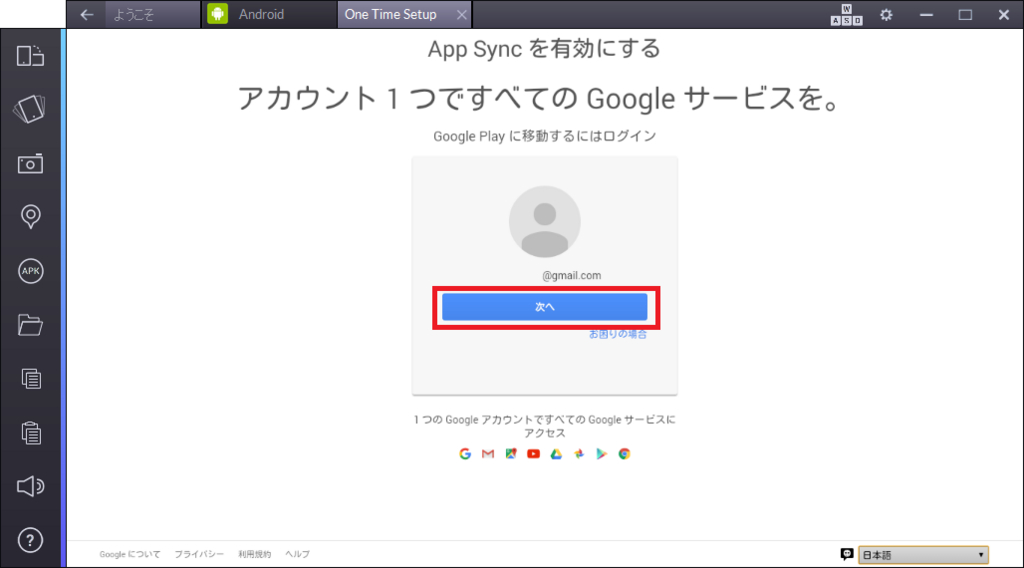Click the green Android icon in tab

(217, 14)
